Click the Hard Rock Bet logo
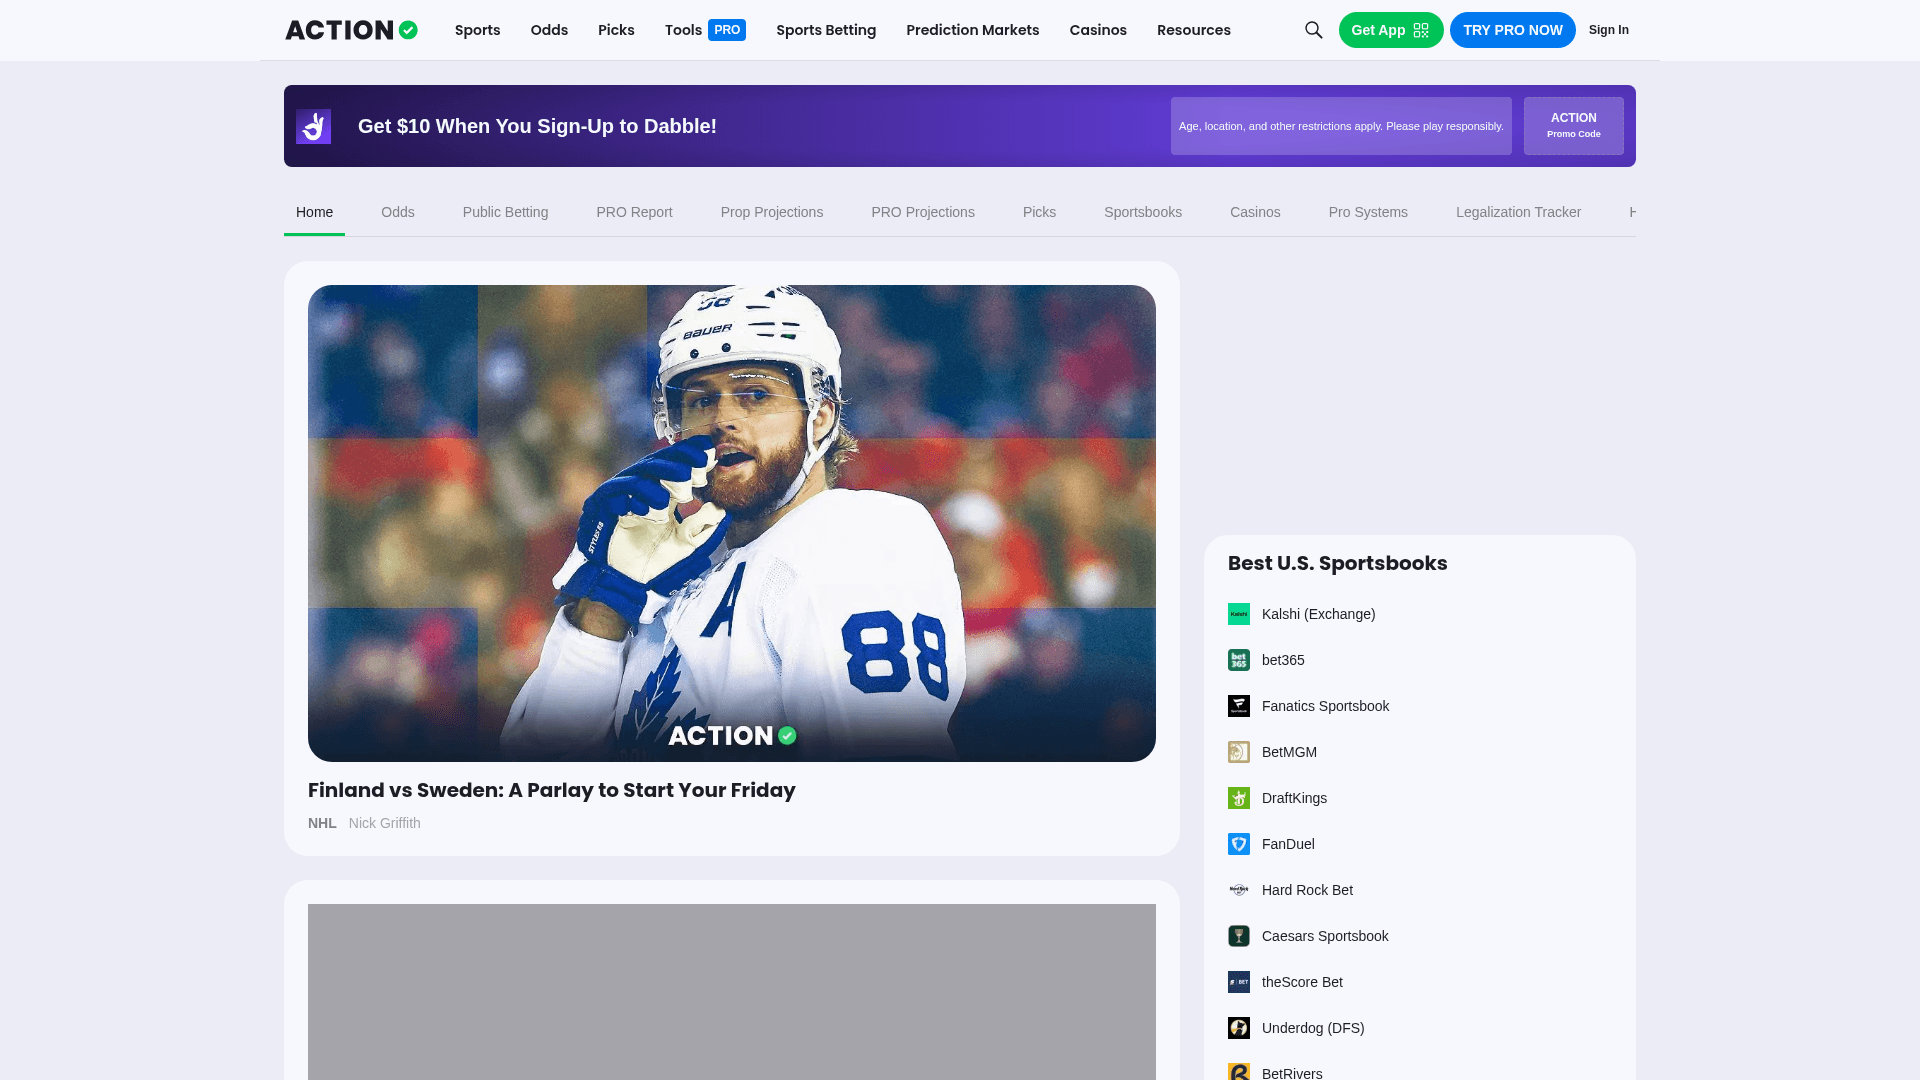Viewport: 1920px width, 1080px height. tap(1238, 890)
